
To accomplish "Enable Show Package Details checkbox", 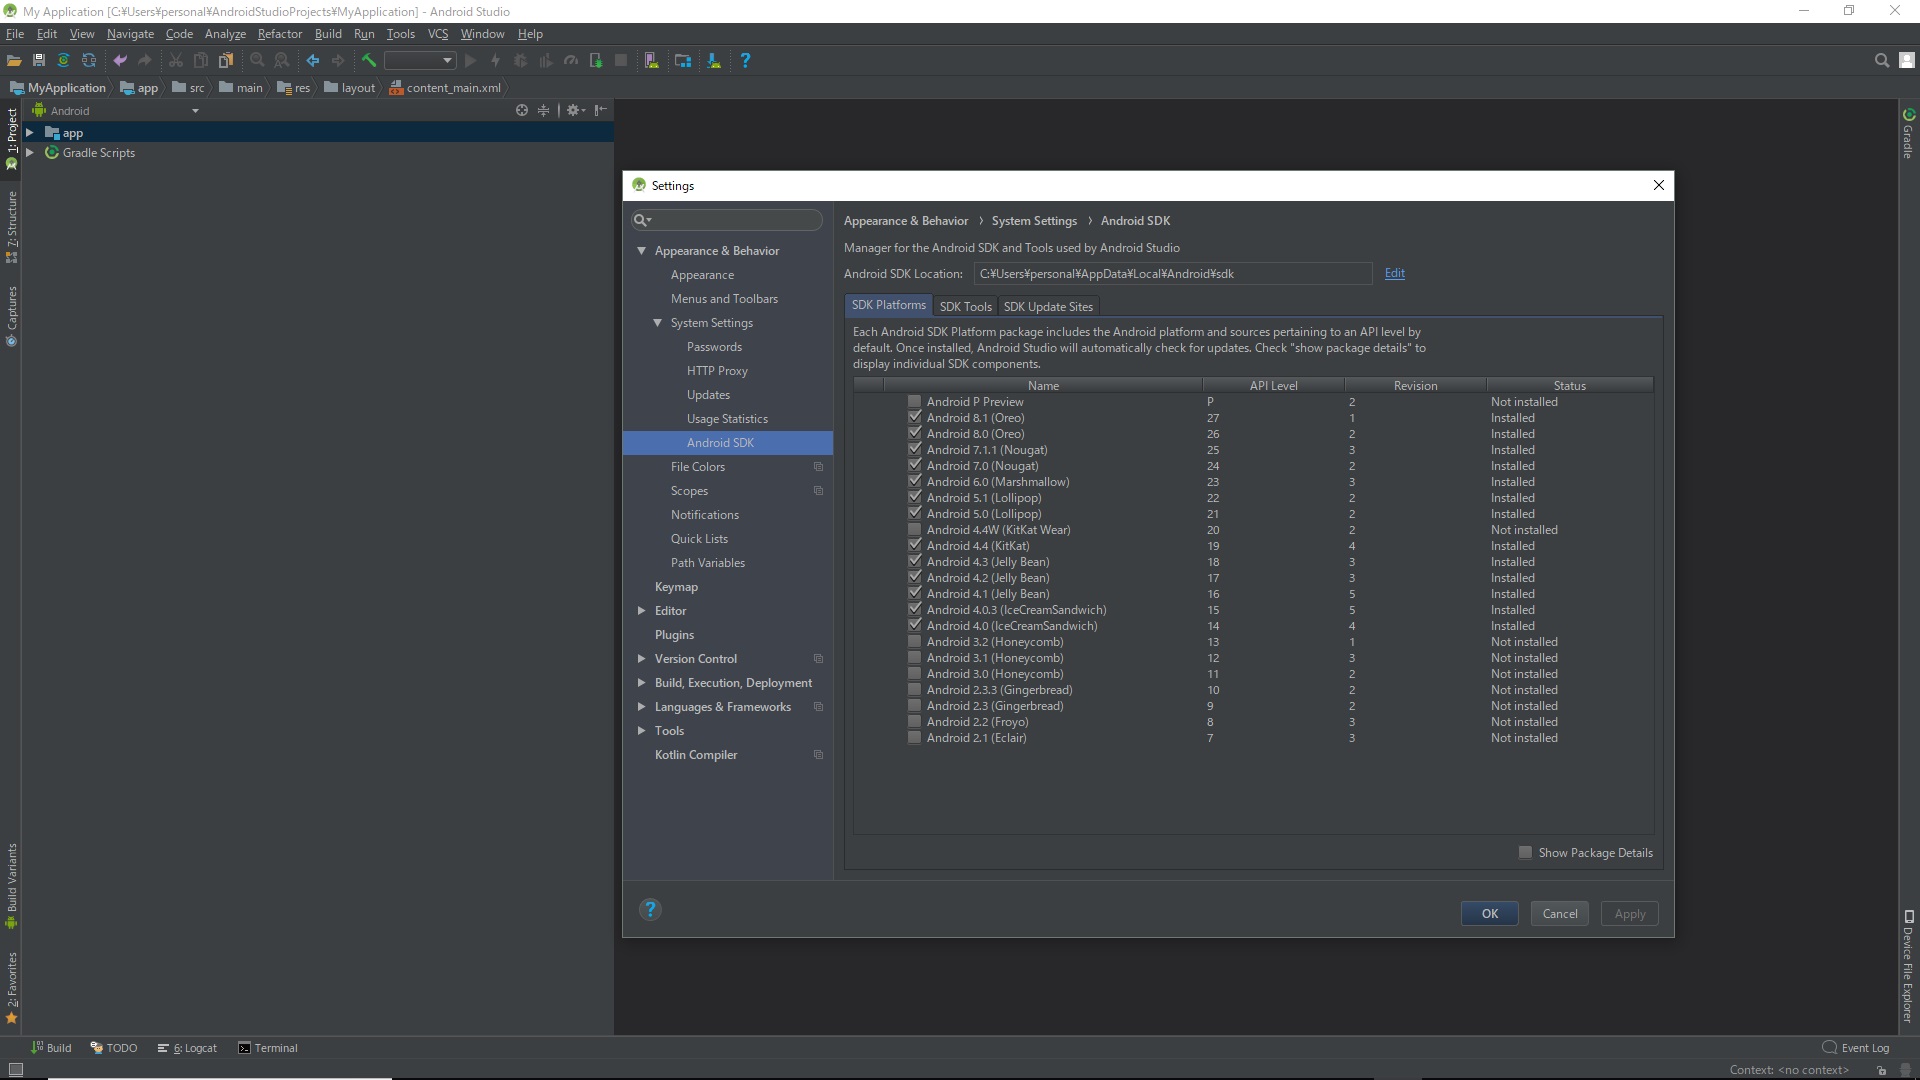I will tap(1524, 852).
